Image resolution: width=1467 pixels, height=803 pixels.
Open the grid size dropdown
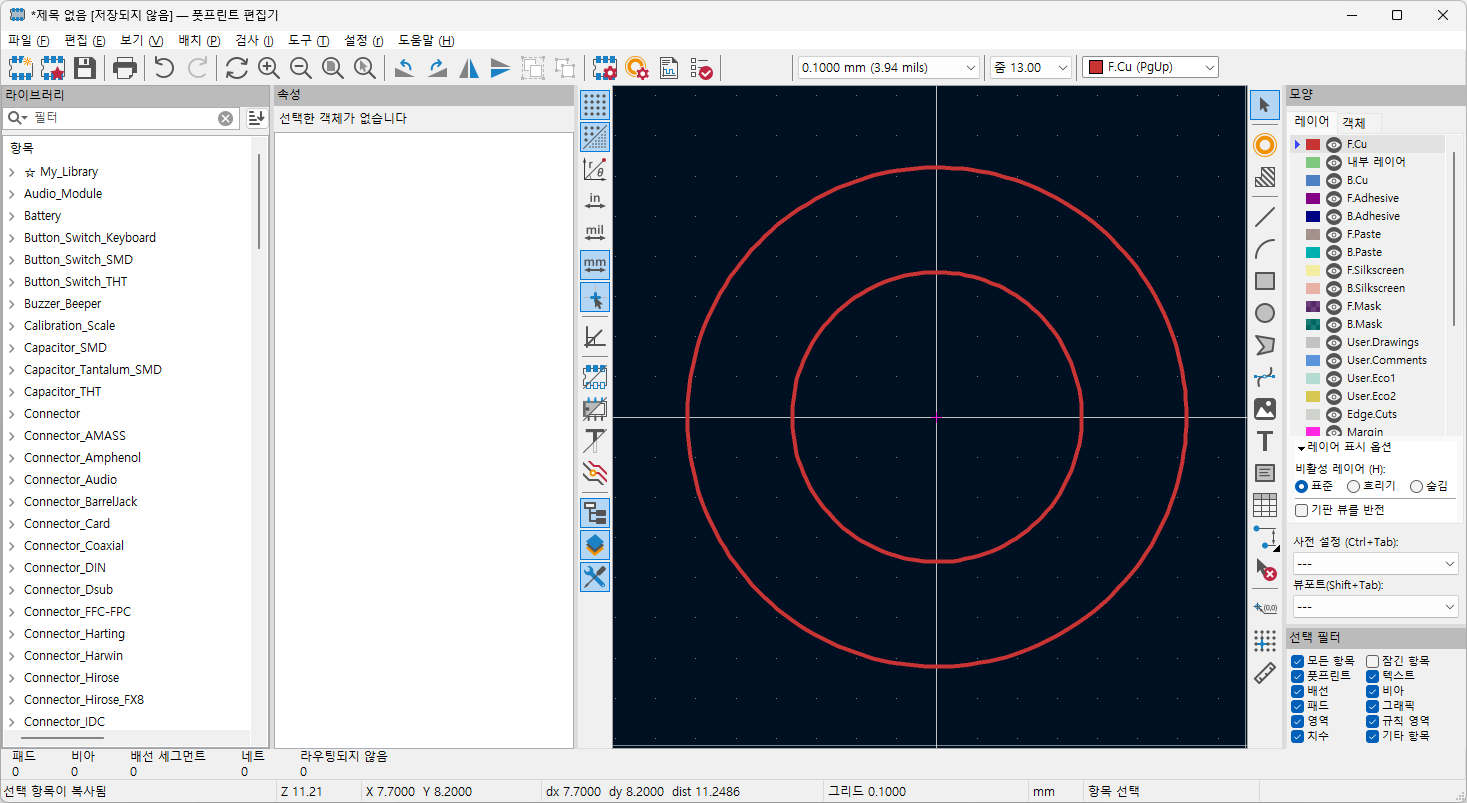coord(888,68)
